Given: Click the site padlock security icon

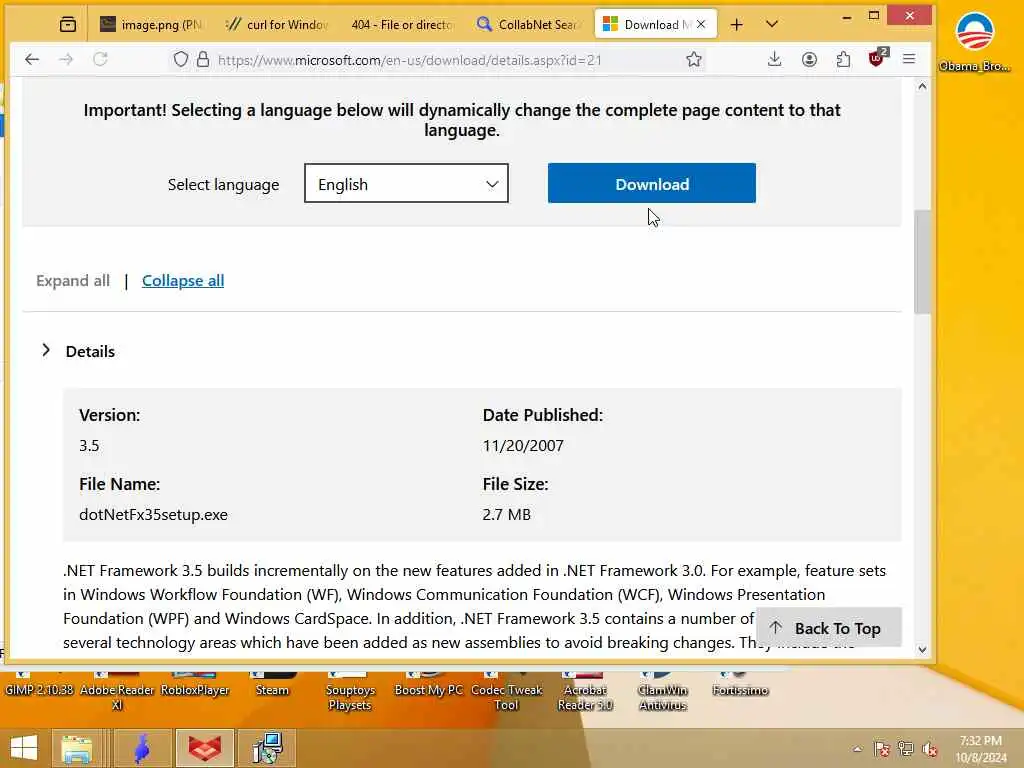Looking at the screenshot, I should coord(203,59).
